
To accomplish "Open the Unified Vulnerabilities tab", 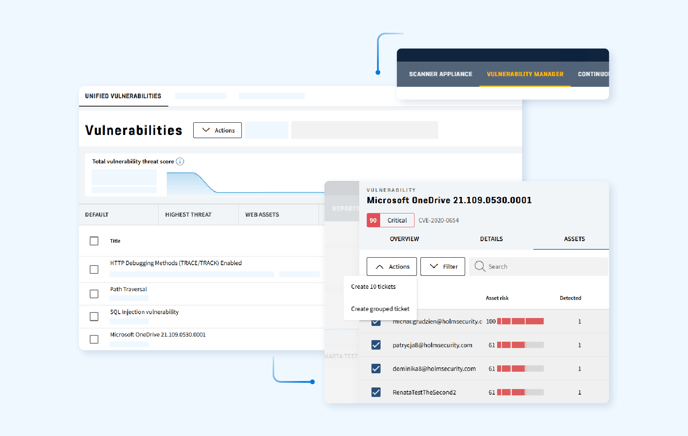I will coord(123,96).
